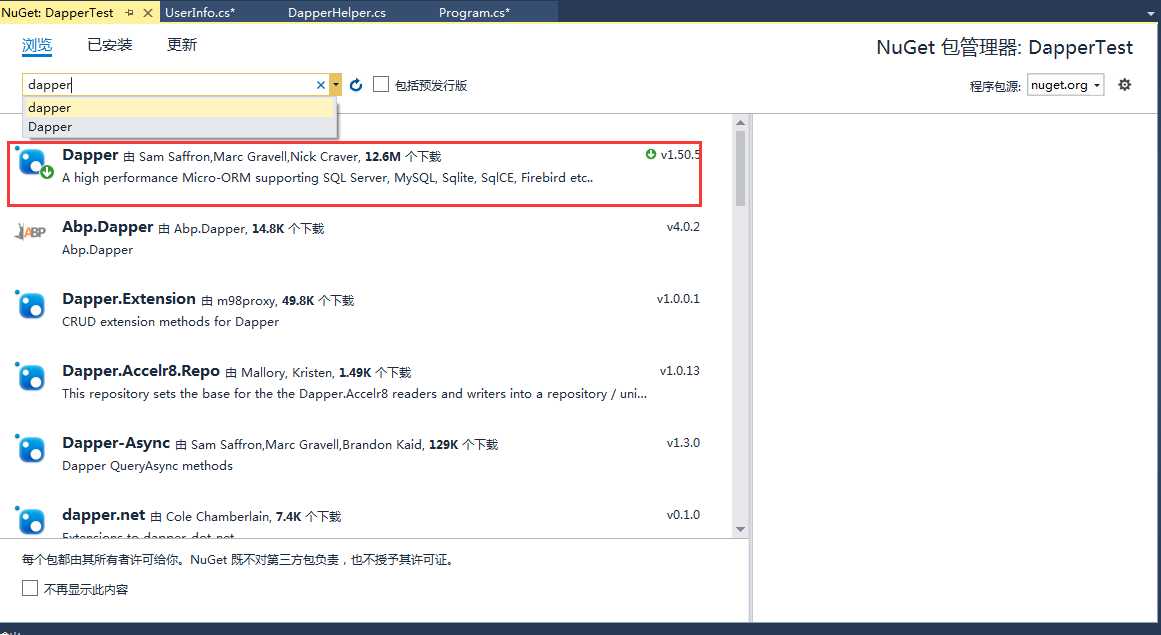Click the Dapper-Async package icon
The width and height of the screenshot is (1161, 635).
31,448
